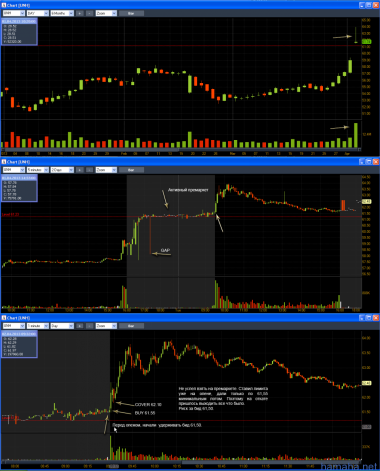
Task: Close the bottom Chart [UNH] window
Action: tap(376, 318)
